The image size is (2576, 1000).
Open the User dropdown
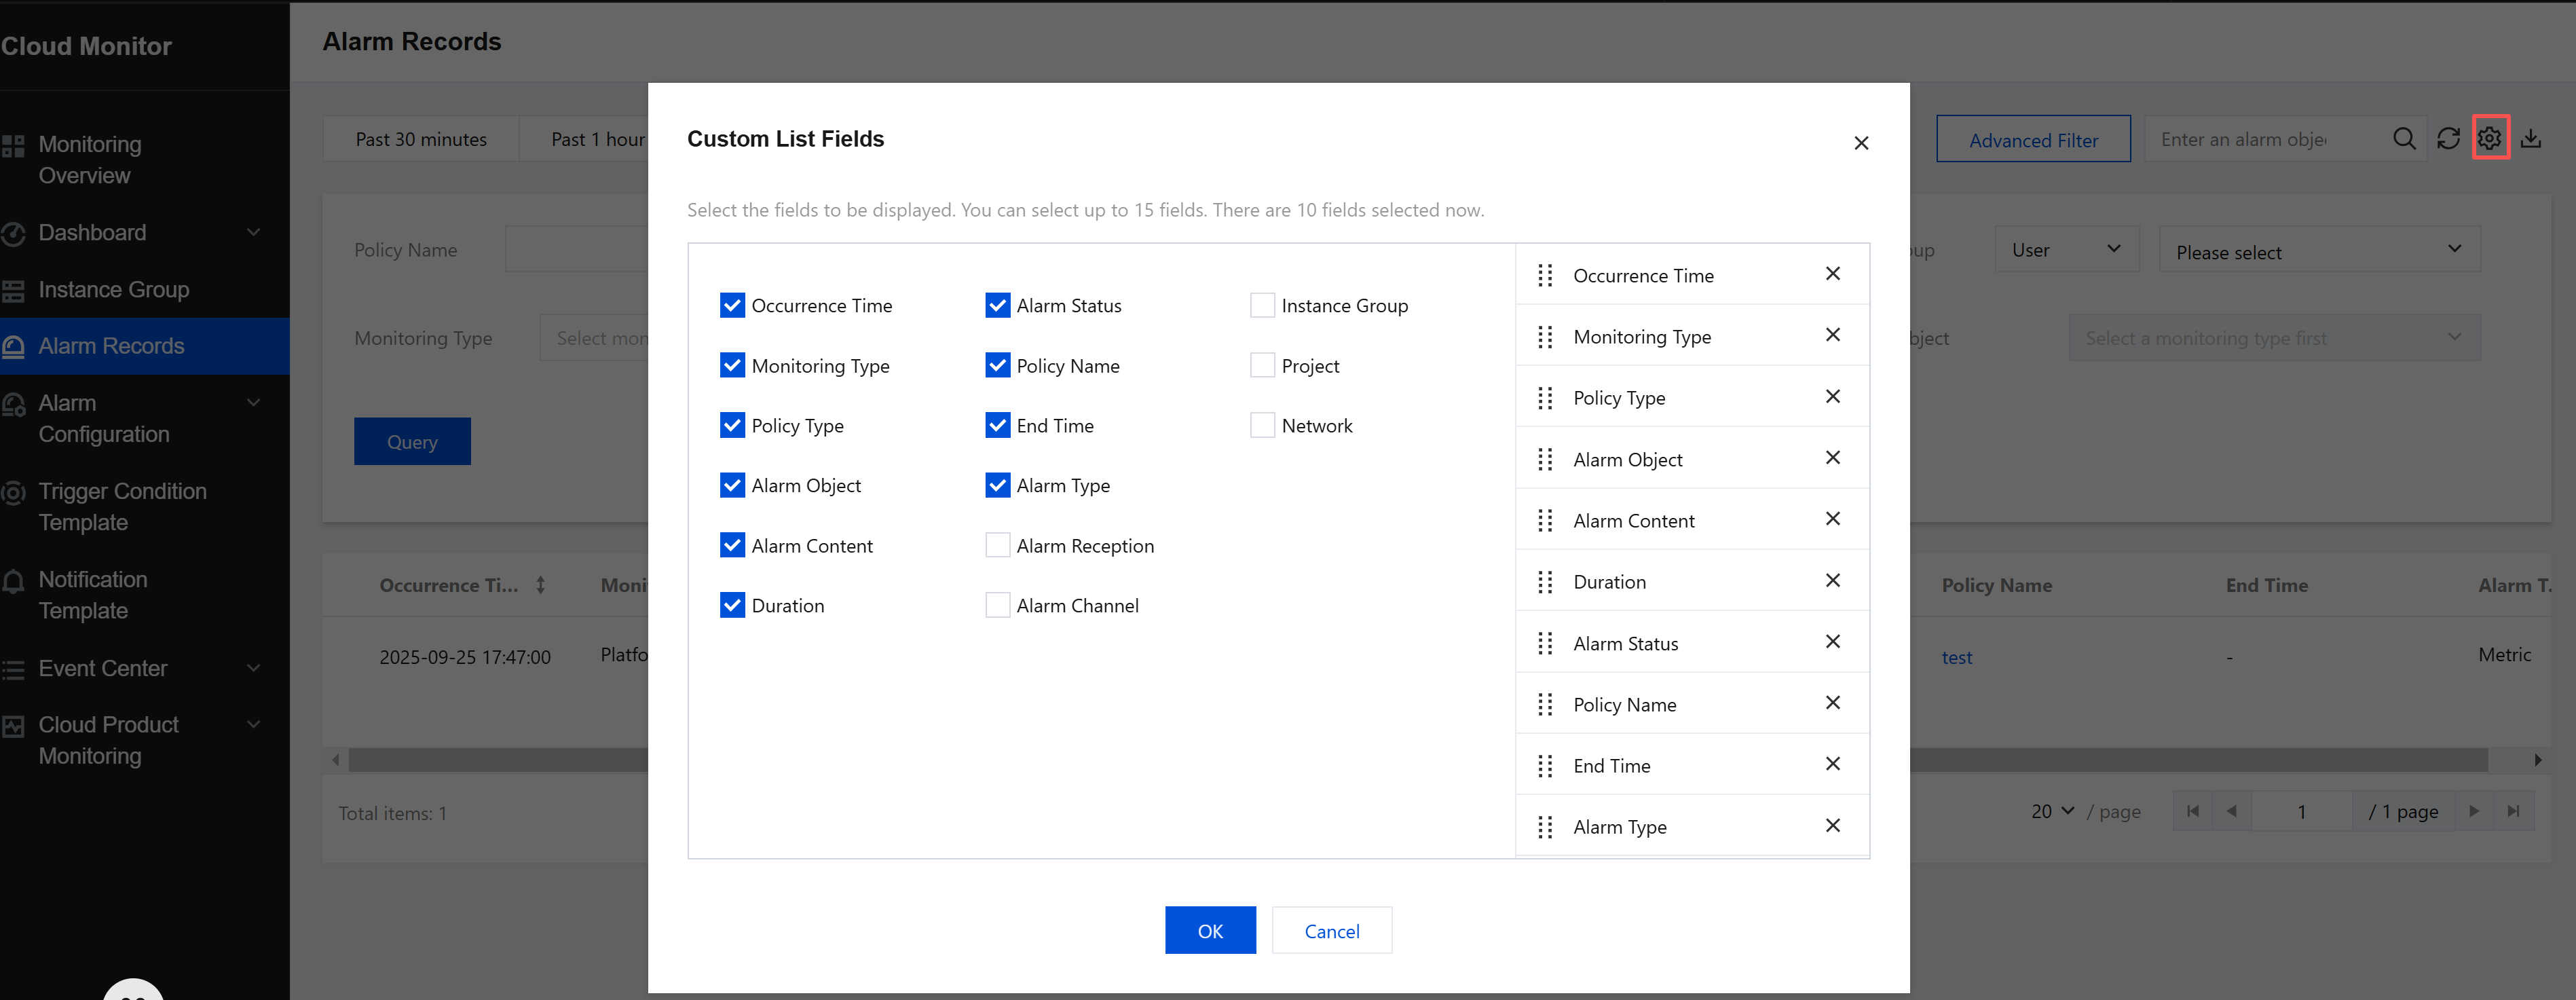pyautogui.click(x=2067, y=249)
